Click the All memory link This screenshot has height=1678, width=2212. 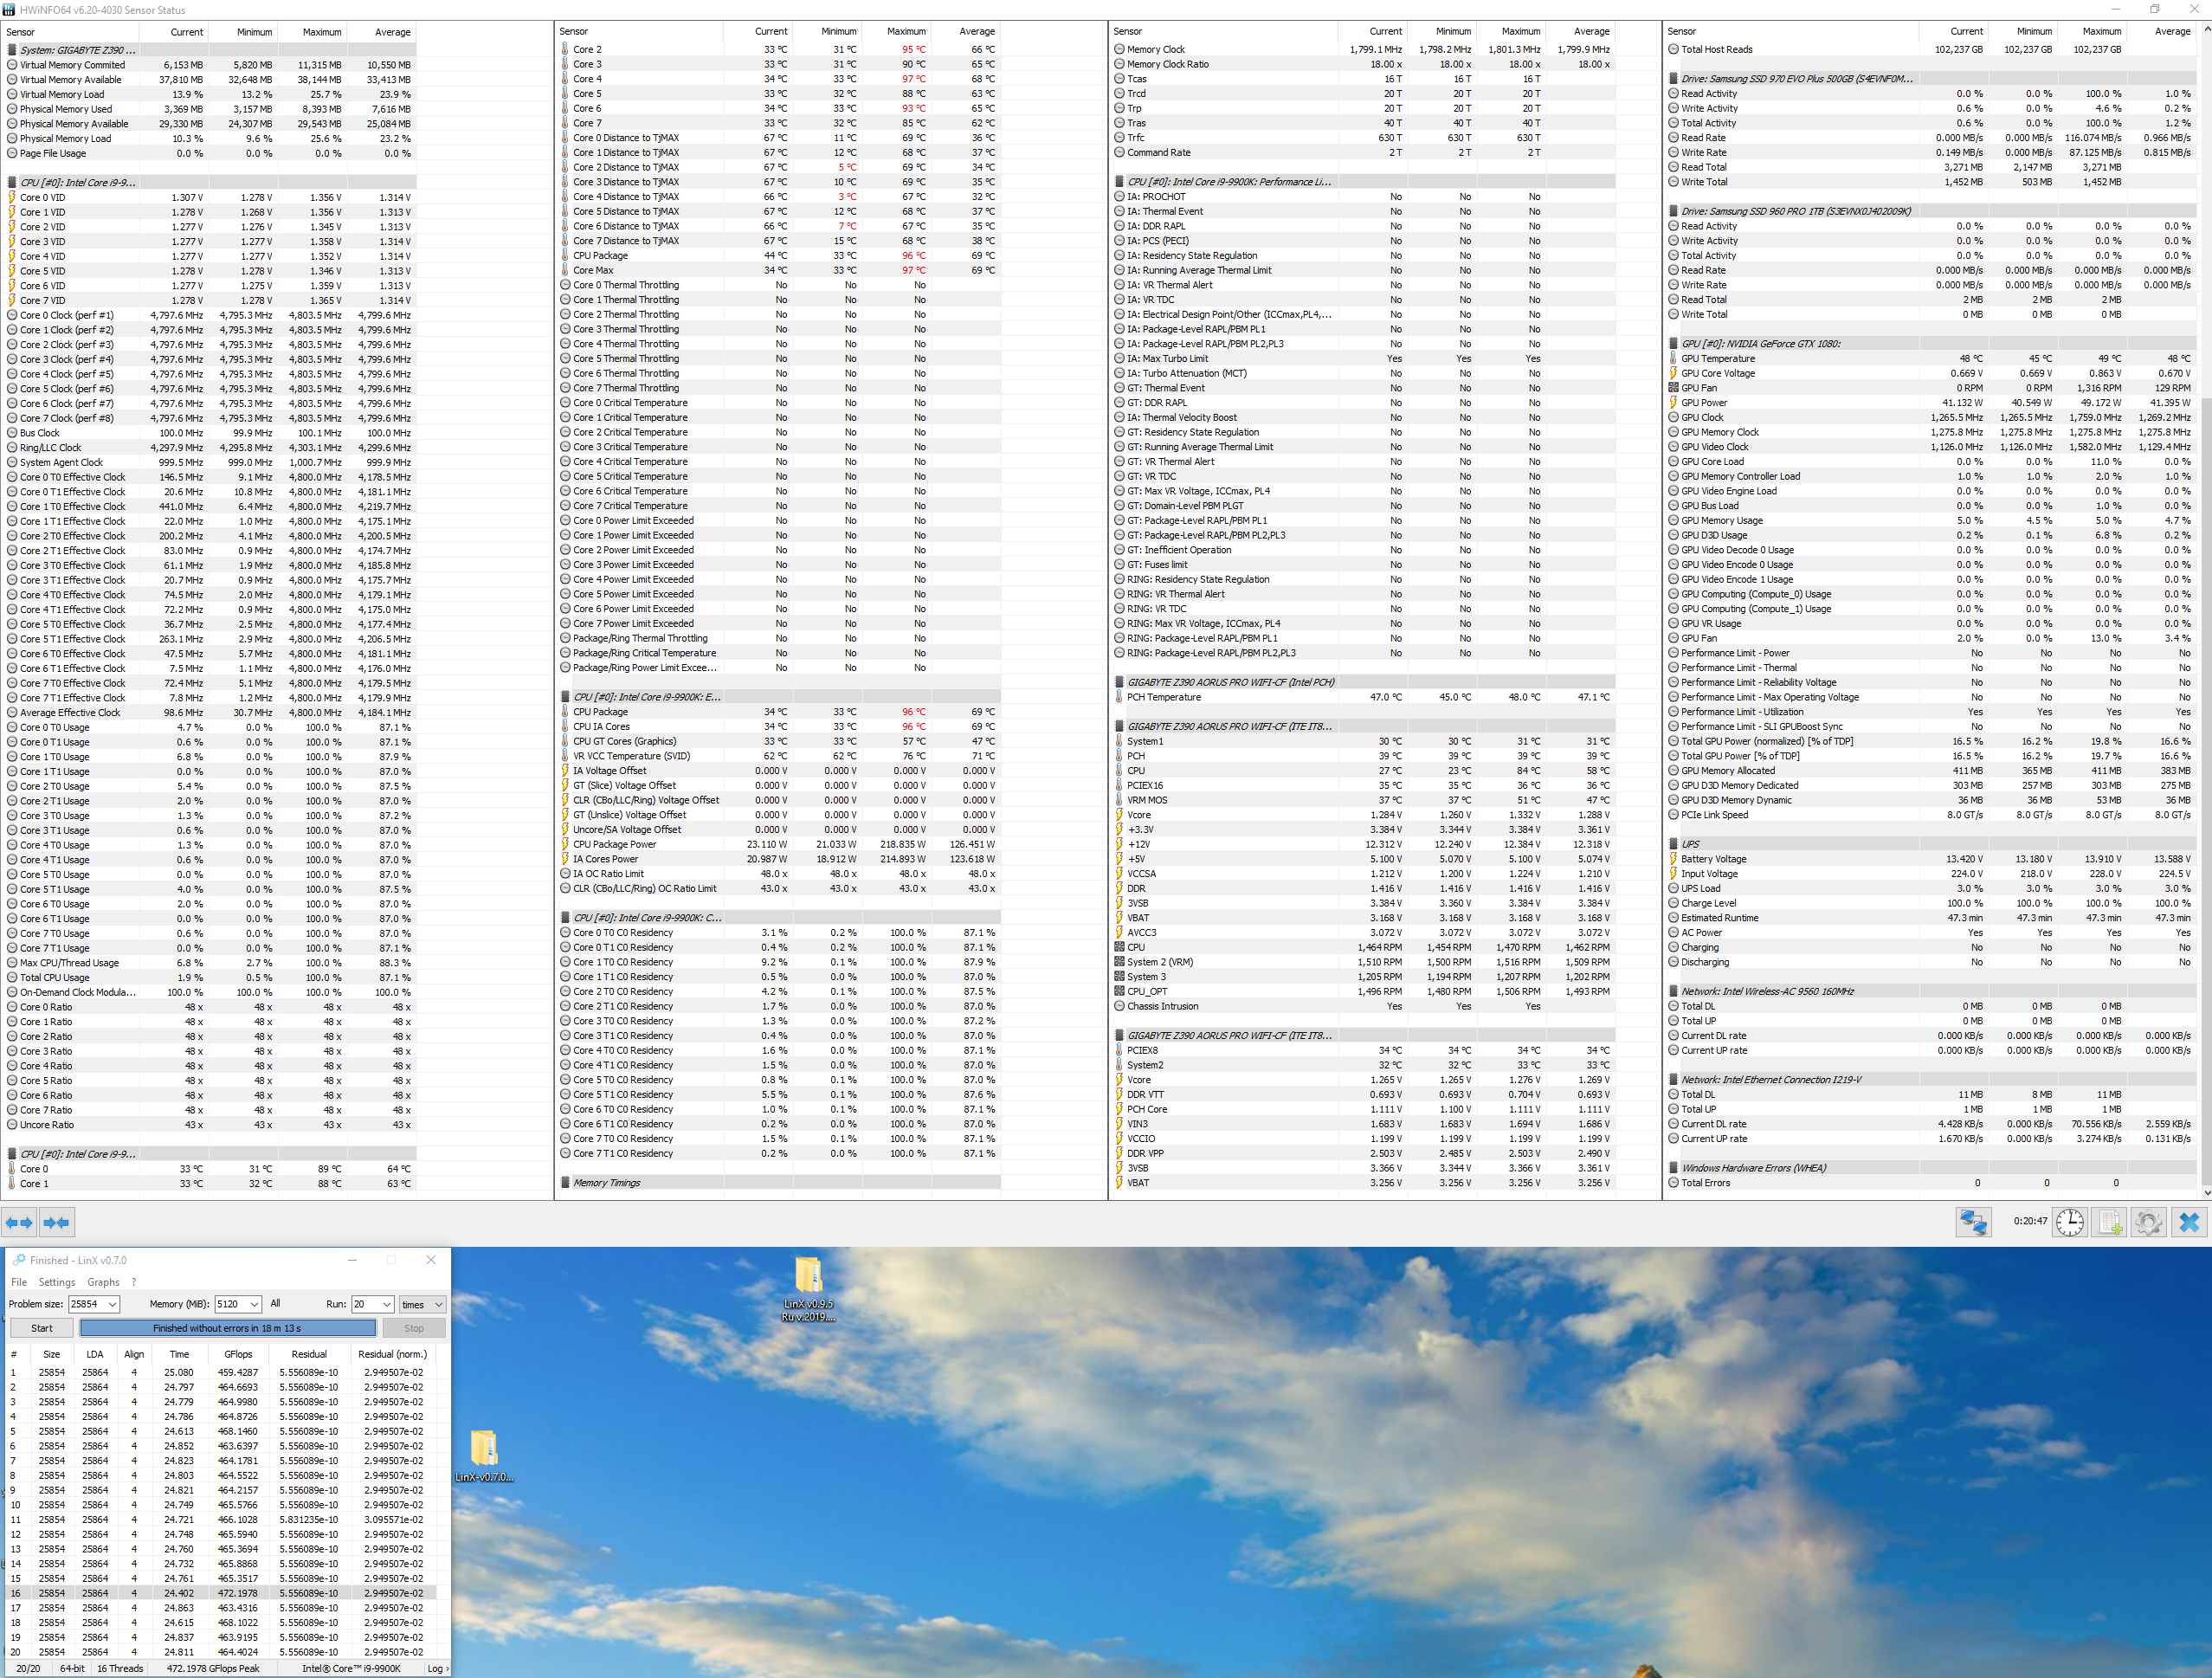[x=275, y=1303]
